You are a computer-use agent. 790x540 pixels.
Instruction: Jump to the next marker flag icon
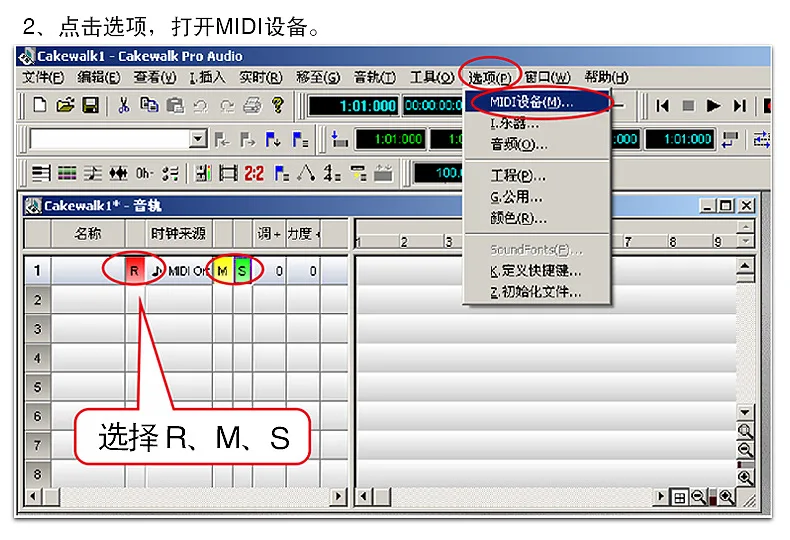(x=247, y=140)
